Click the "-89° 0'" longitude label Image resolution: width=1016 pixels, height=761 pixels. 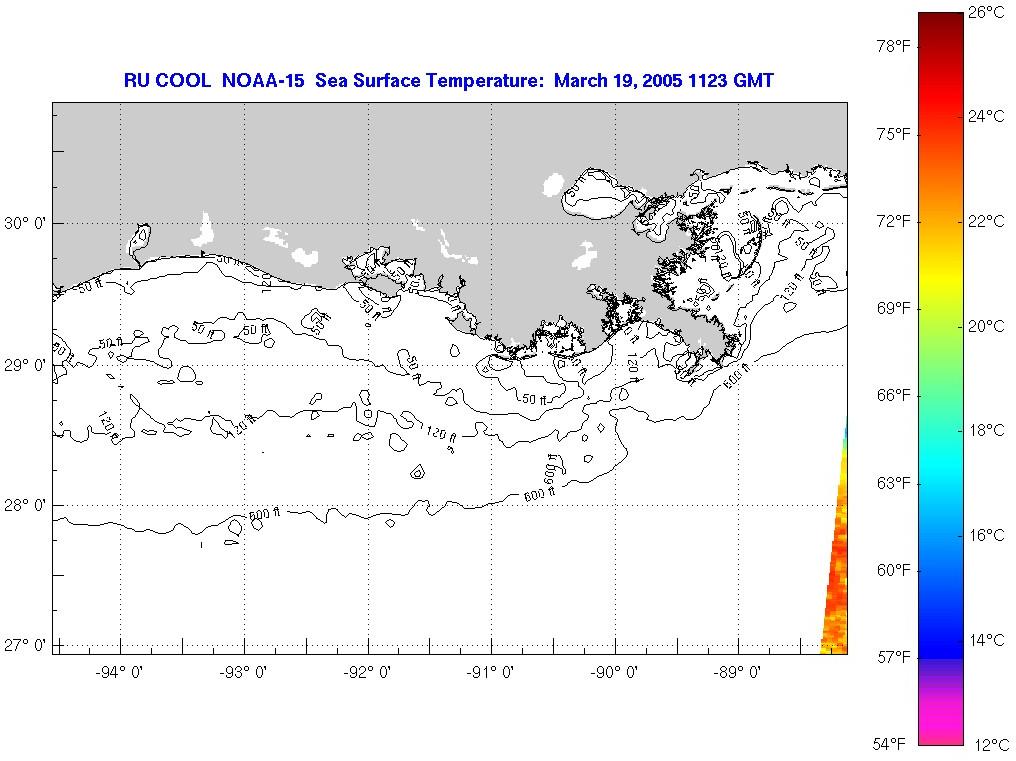point(737,672)
